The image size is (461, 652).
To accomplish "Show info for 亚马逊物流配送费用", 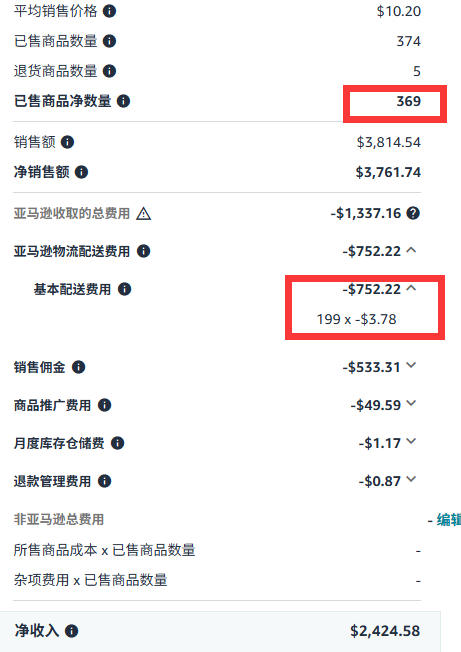I will point(143,251).
